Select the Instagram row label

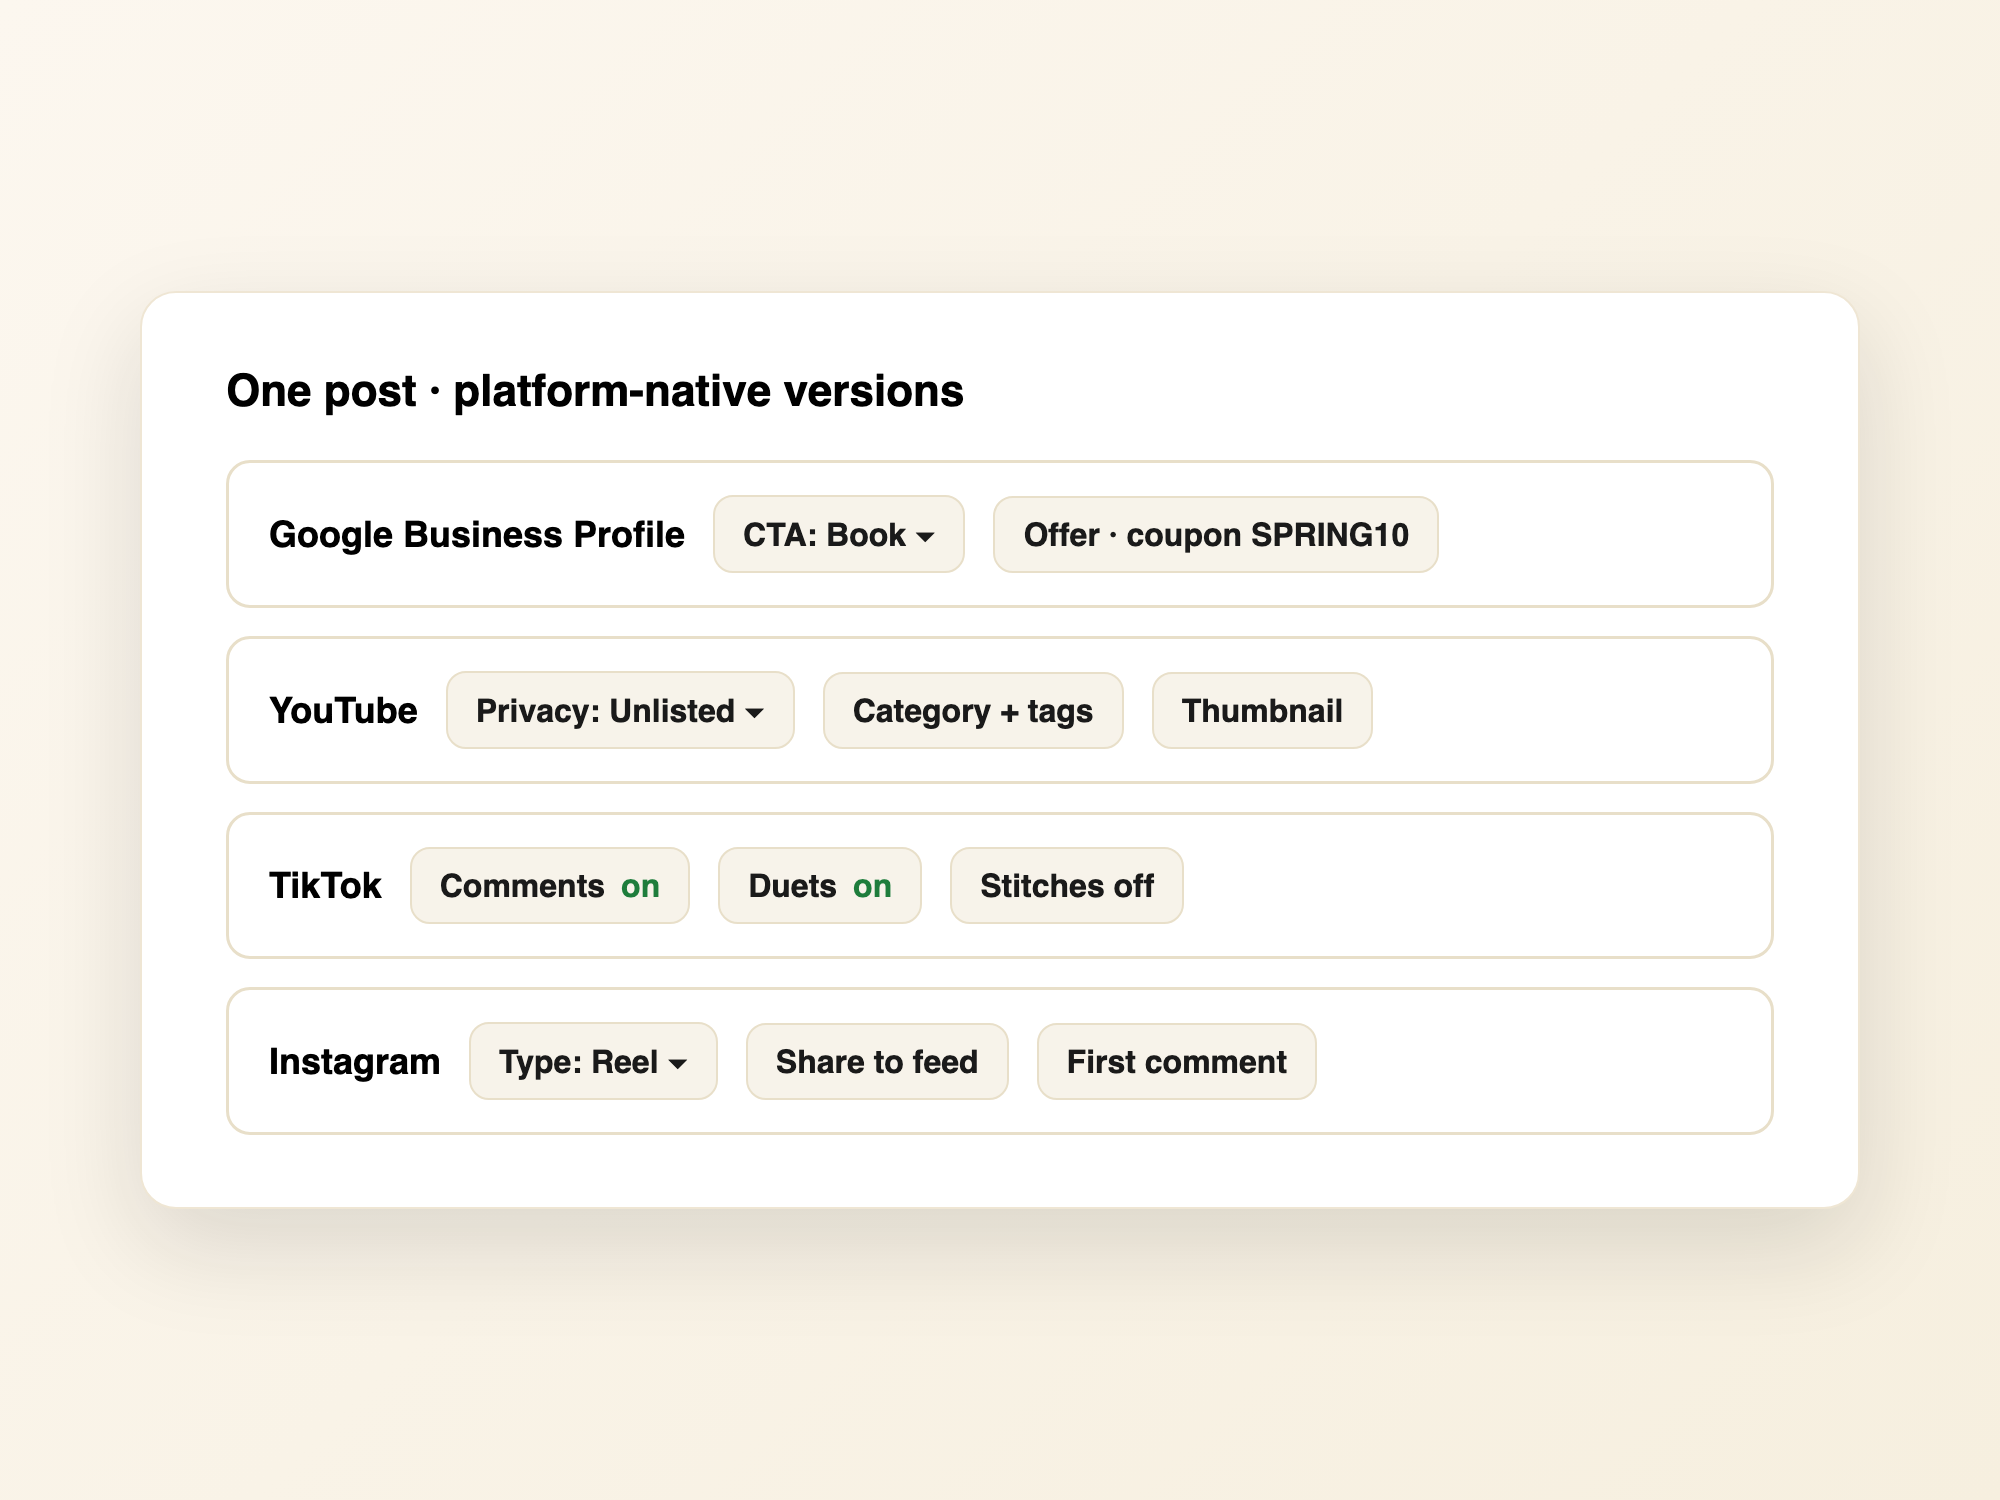coord(354,1062)
